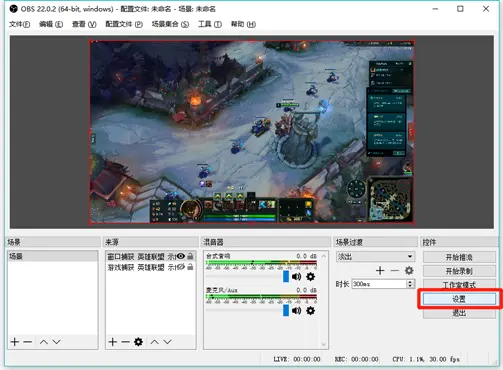Click the 开始录制 start recording button

[459, 271]
